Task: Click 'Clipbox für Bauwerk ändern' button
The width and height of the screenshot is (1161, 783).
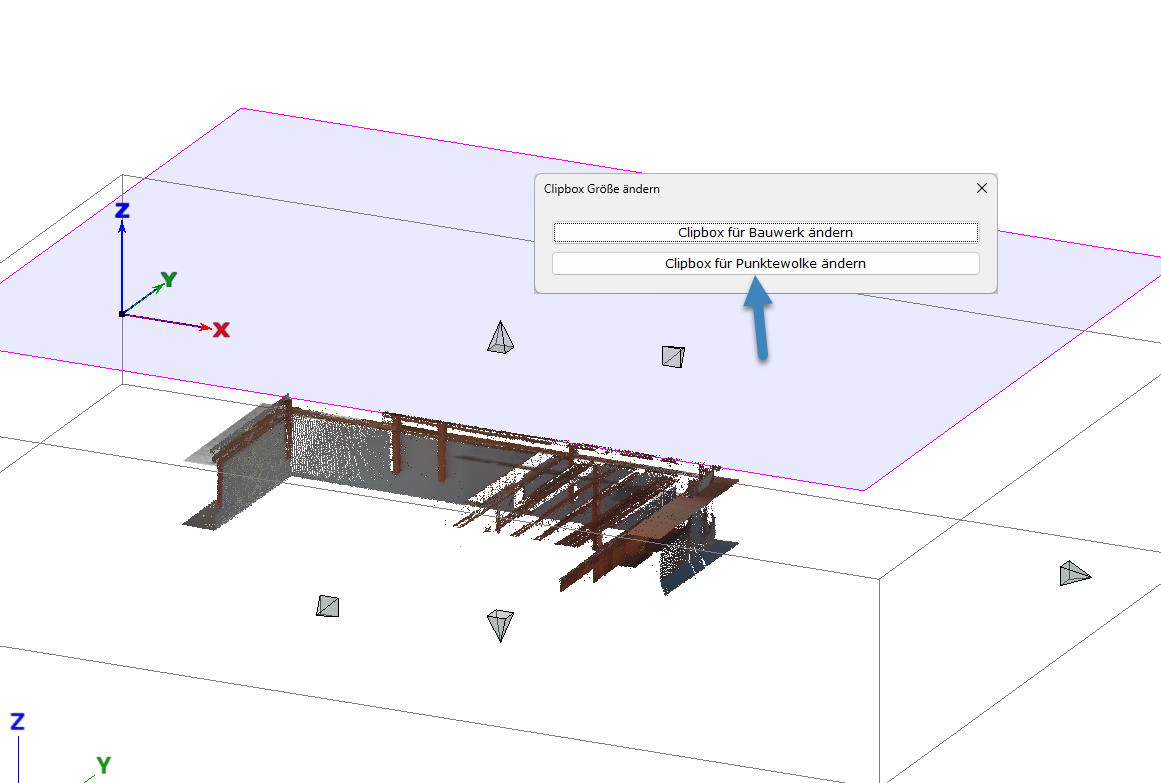Action: click(765, 232)
